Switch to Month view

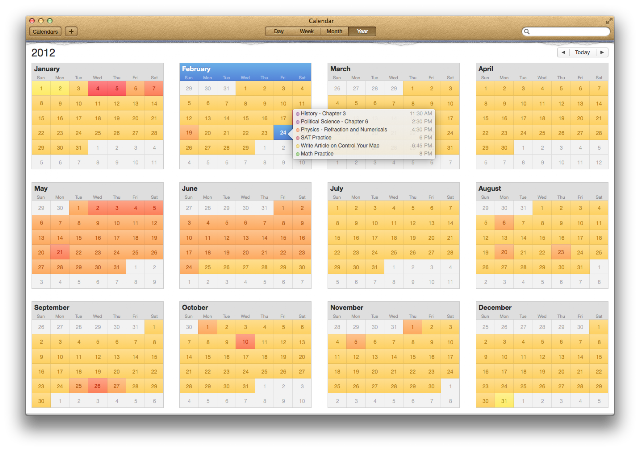coord(334,31)
